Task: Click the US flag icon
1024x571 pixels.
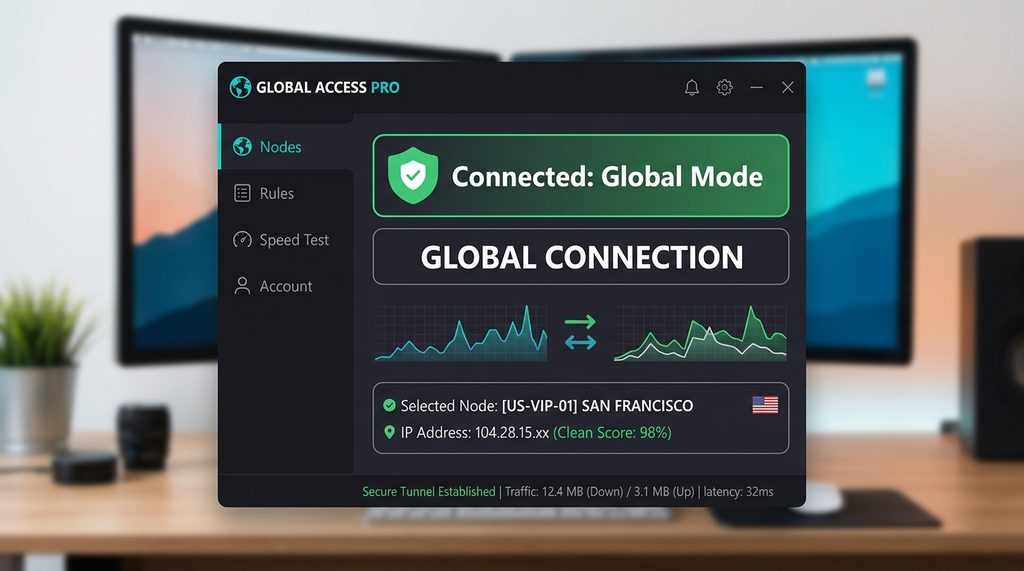Action: tap(765, 405)
